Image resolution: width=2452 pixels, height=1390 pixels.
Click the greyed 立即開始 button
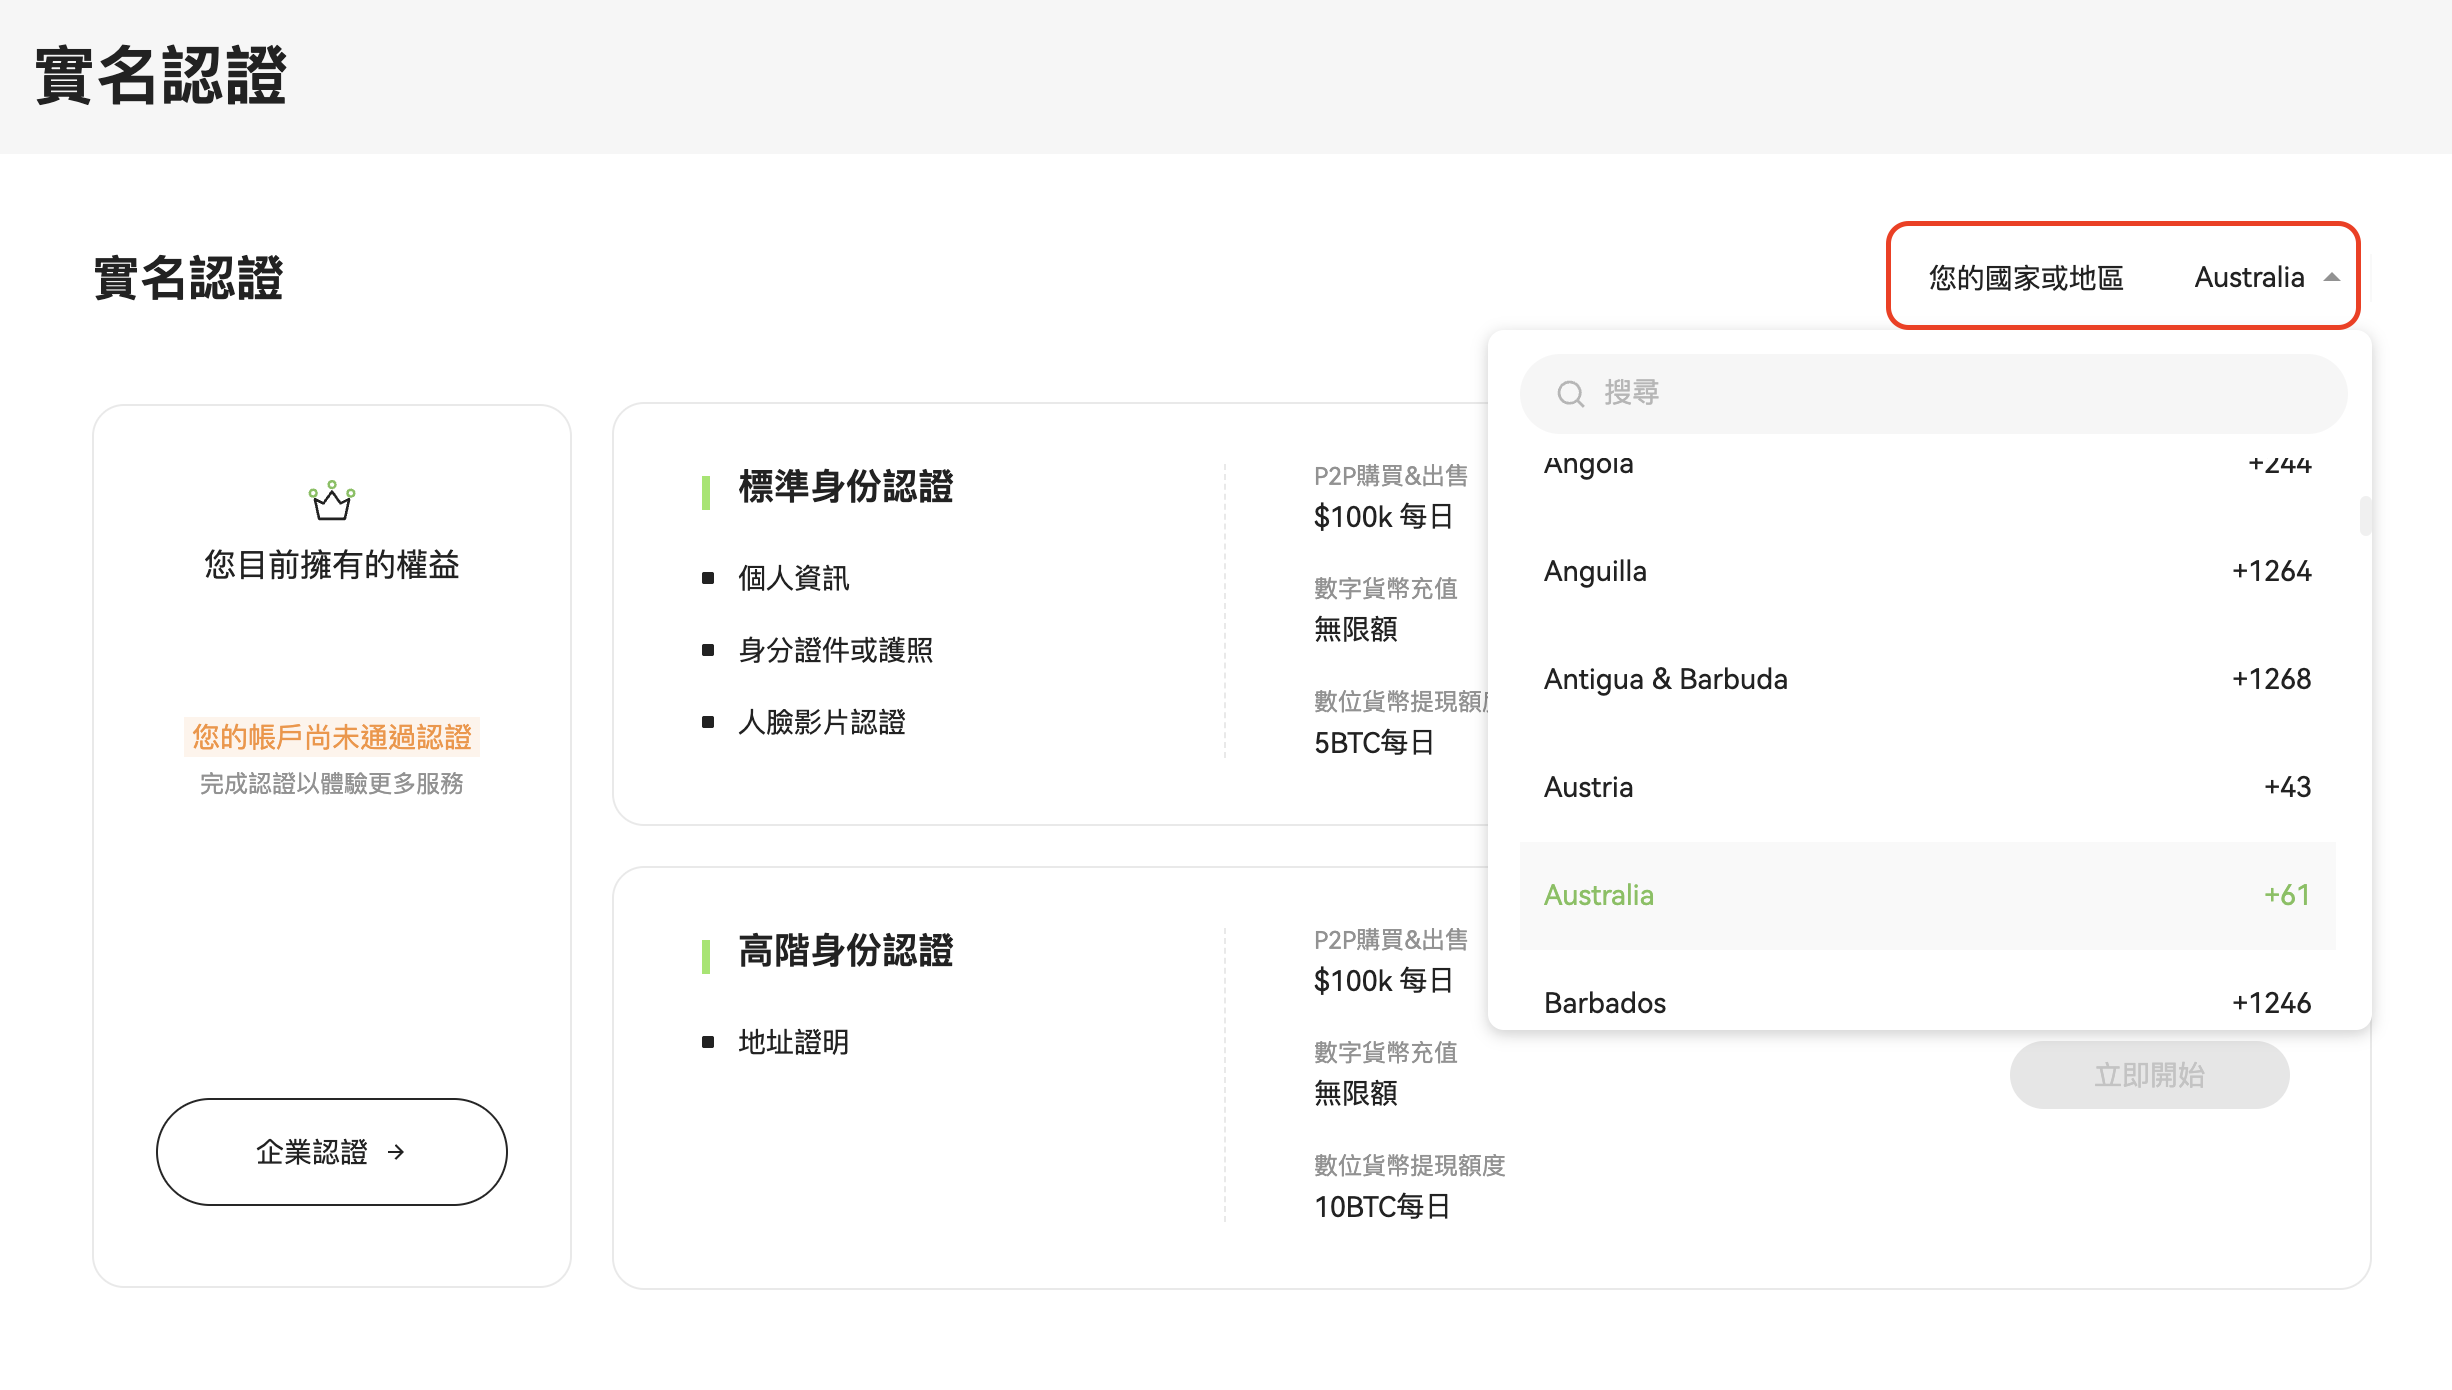[x=2148, y=1075]
